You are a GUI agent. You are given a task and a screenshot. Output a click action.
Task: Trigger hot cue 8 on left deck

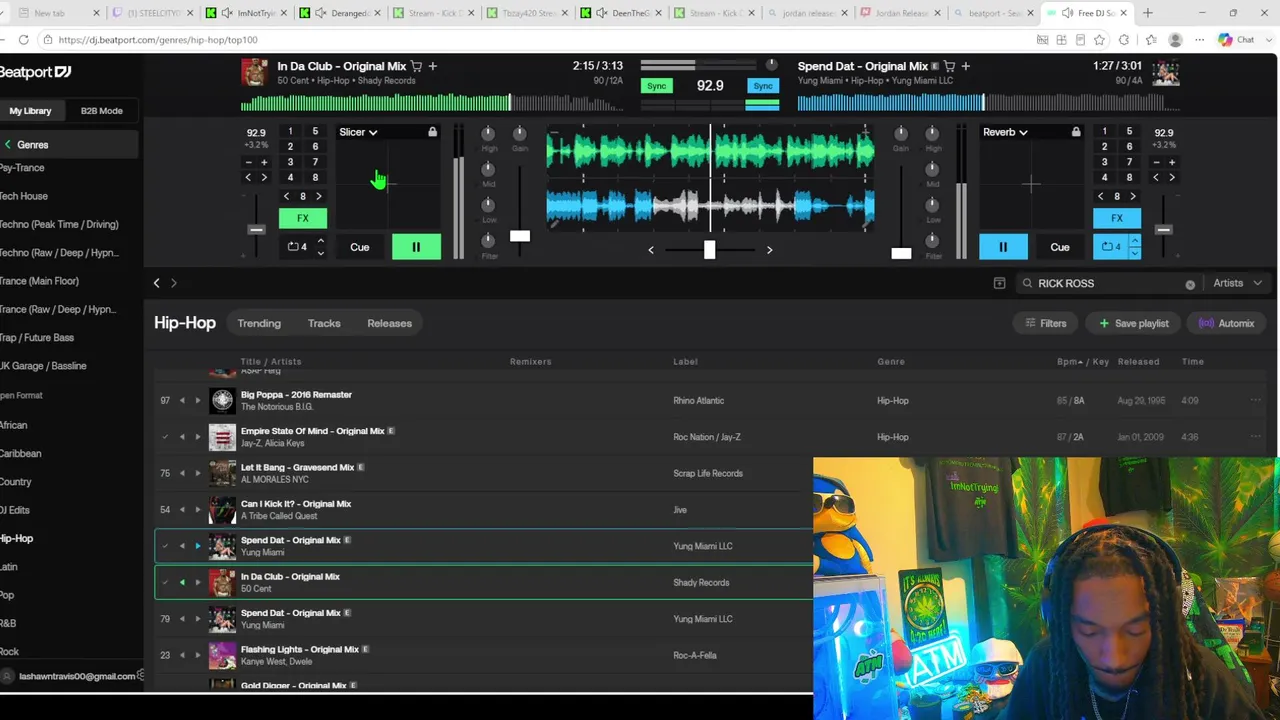315,178
